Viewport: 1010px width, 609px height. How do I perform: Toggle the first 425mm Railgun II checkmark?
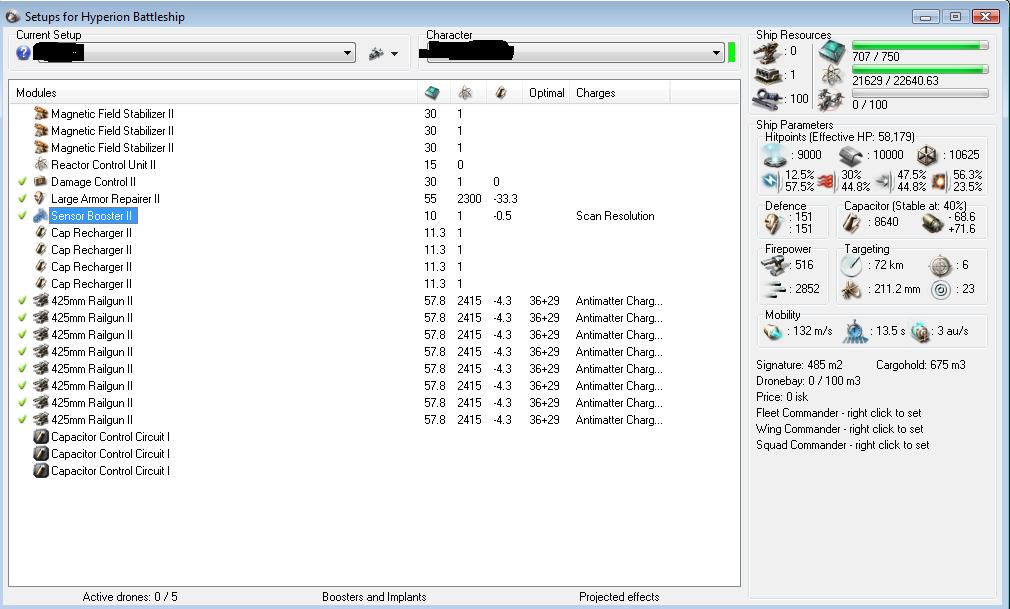(22, 300)
